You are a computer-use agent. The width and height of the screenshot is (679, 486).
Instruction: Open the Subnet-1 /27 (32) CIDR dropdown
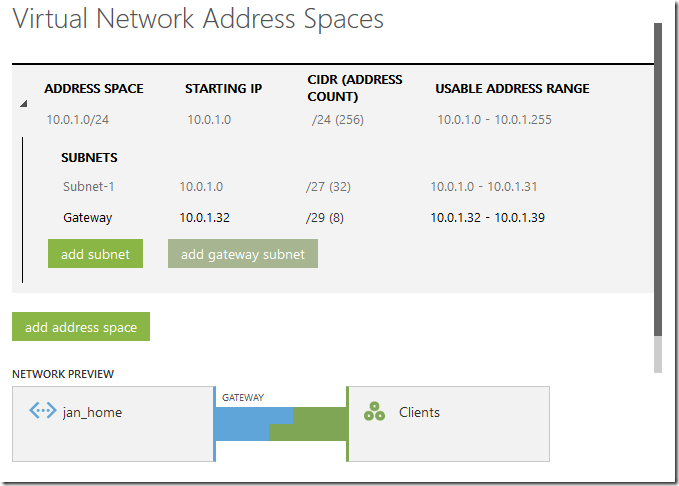[x=328, y=187]
